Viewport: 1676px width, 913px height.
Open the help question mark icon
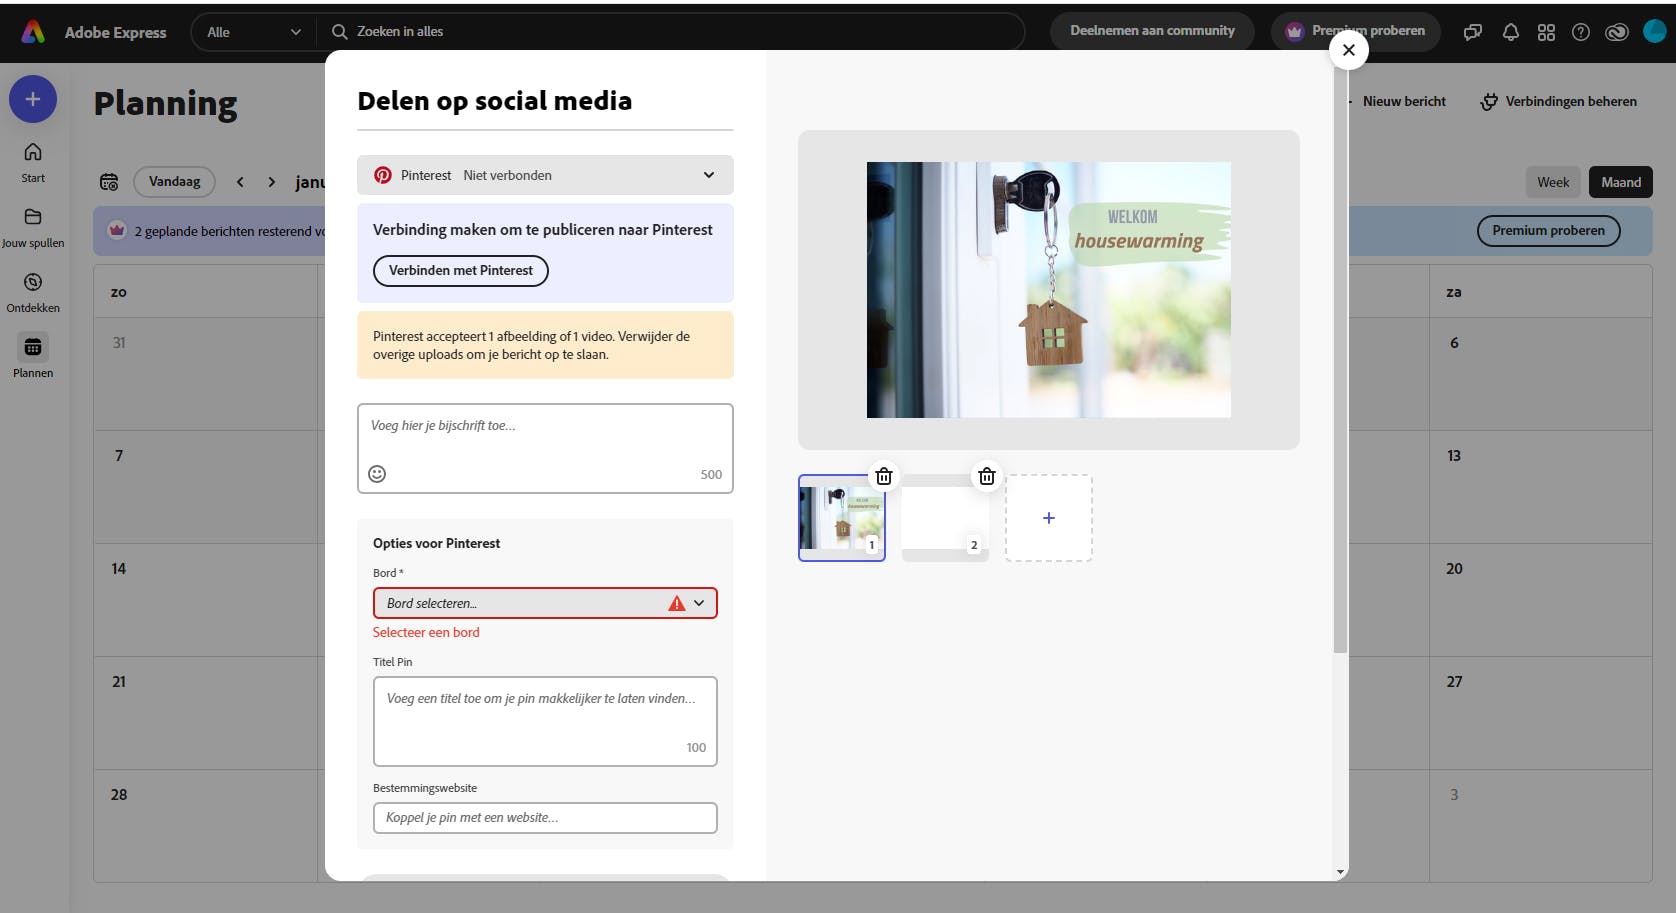click(1581, 32)
